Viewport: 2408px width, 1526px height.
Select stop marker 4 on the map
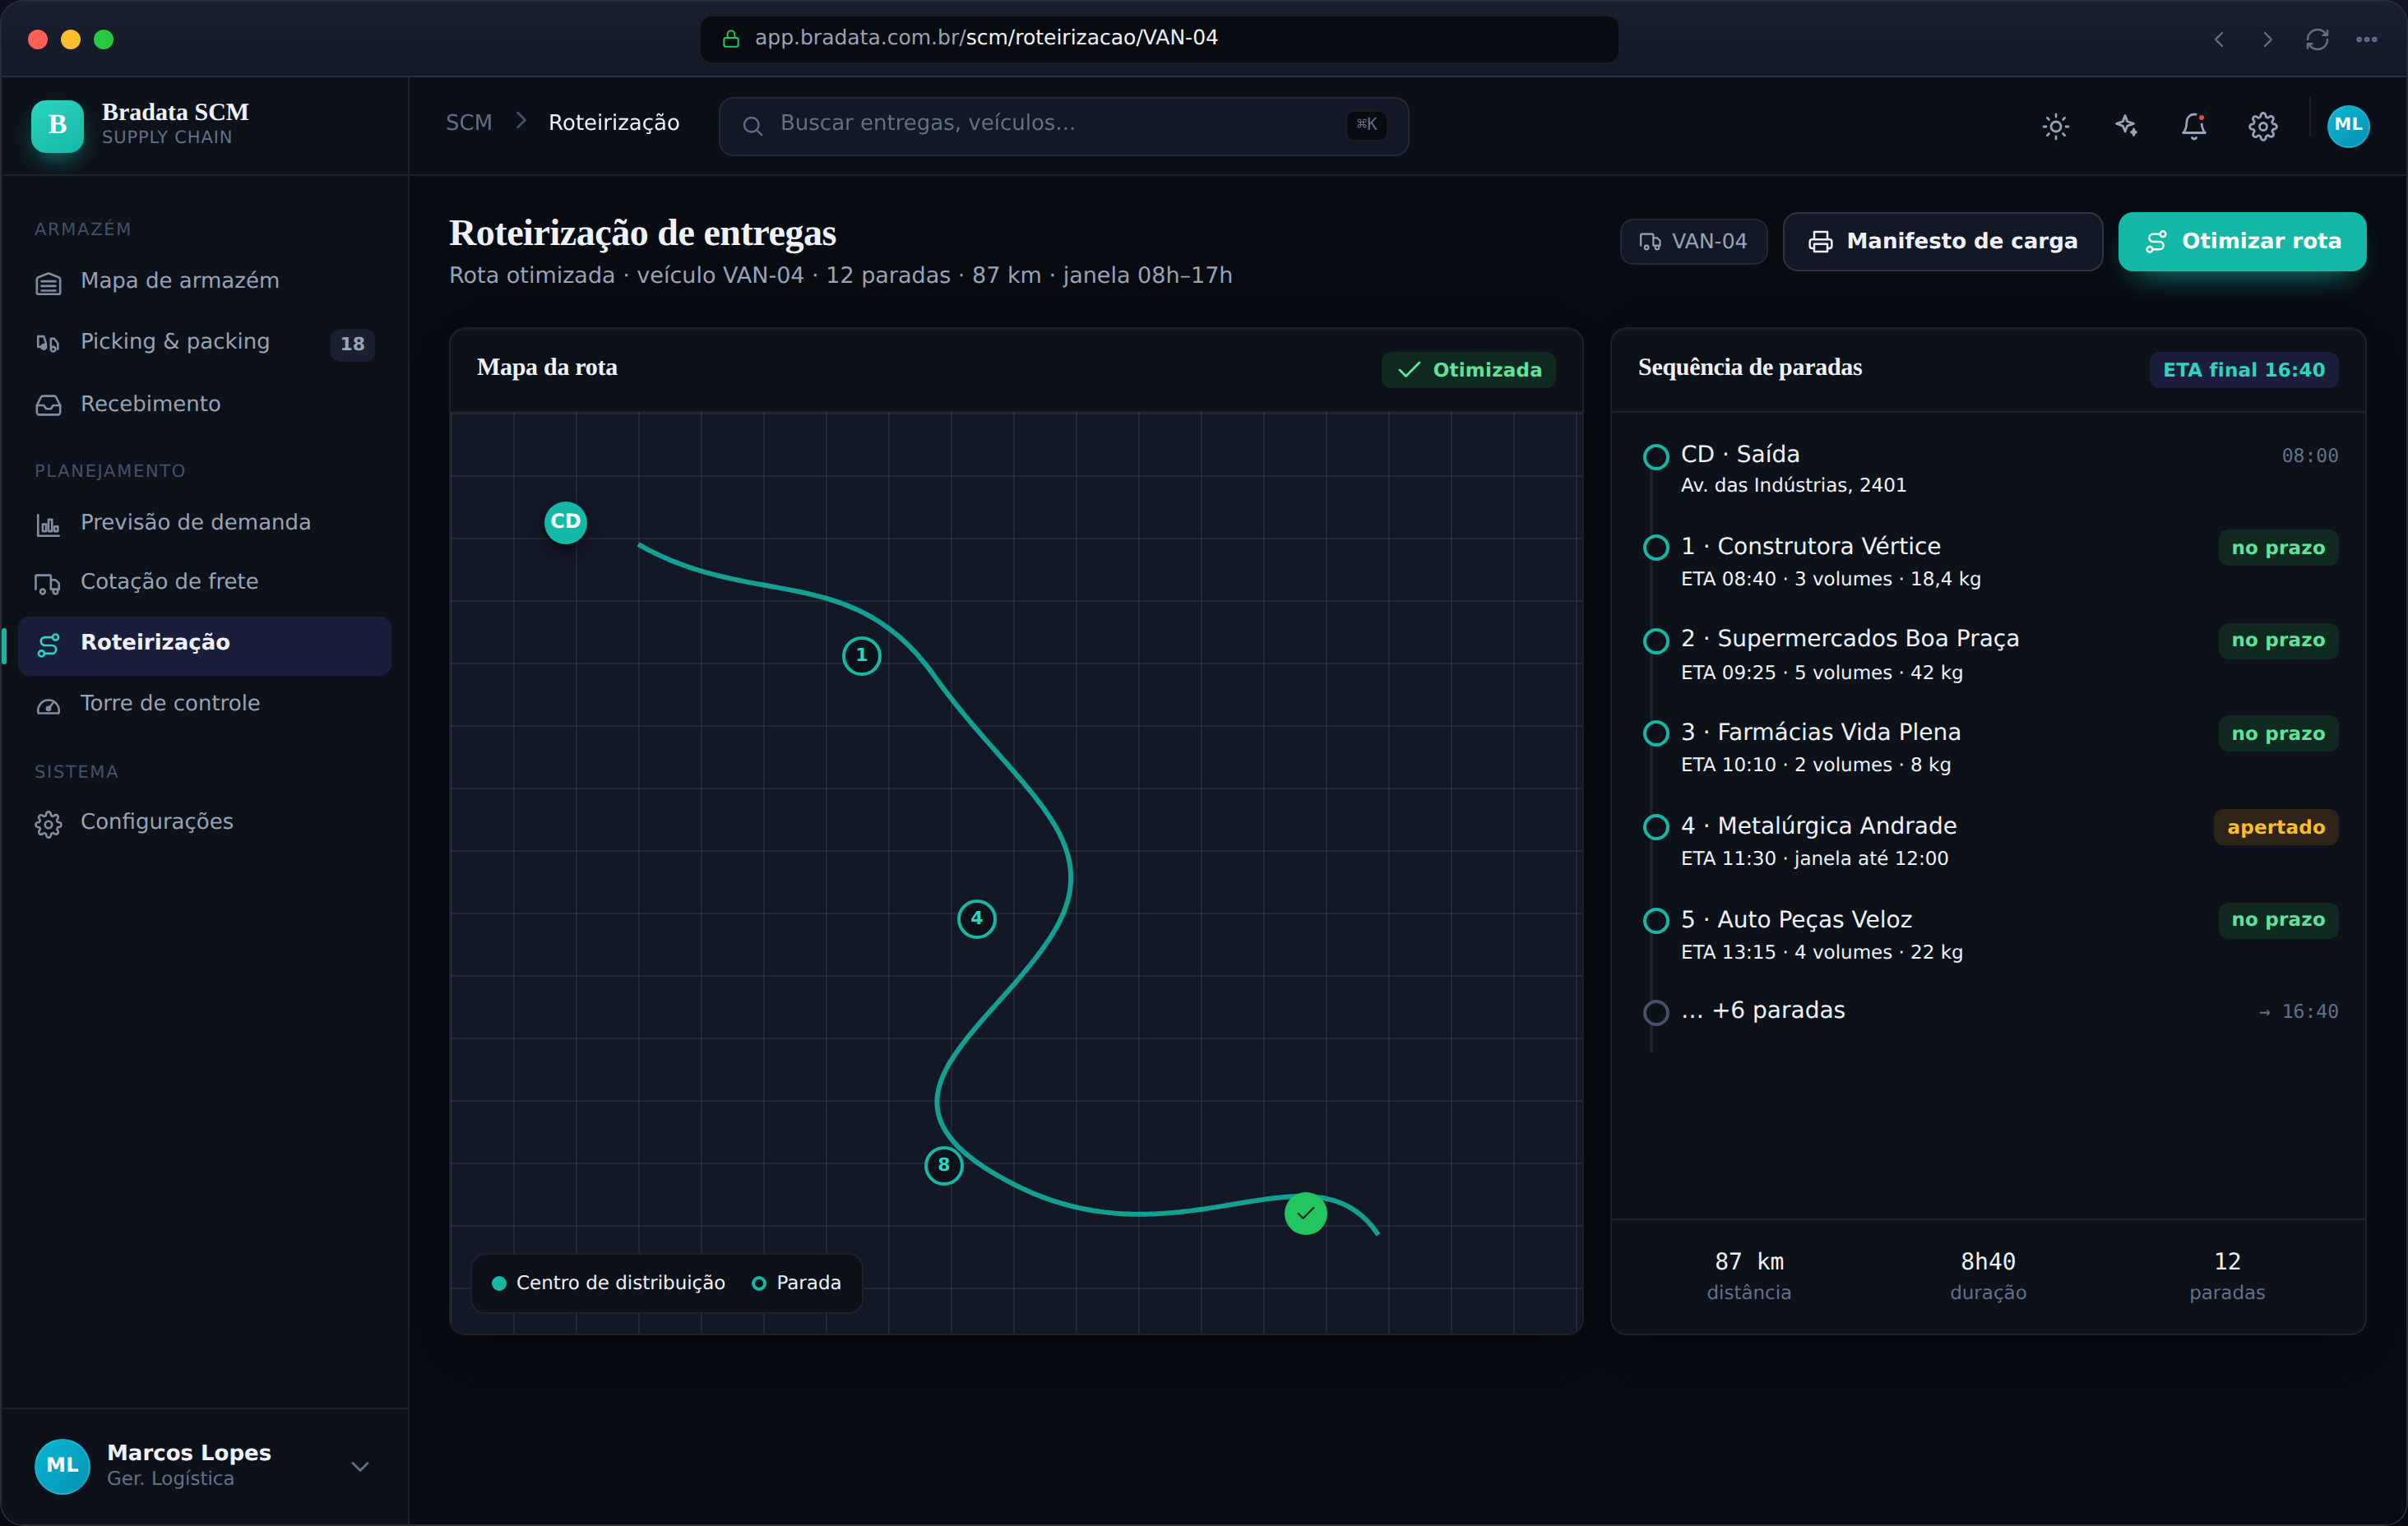coord(976,919)
